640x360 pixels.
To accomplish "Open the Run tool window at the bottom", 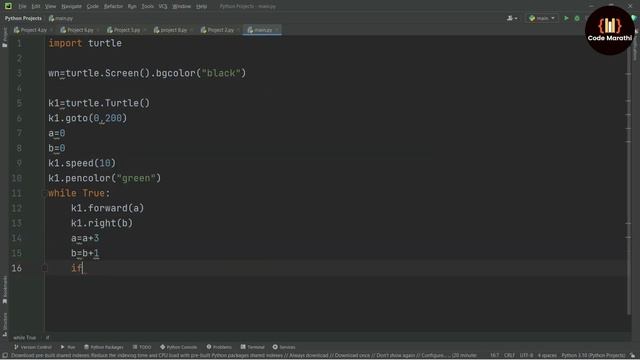I will tap(68, 347).
